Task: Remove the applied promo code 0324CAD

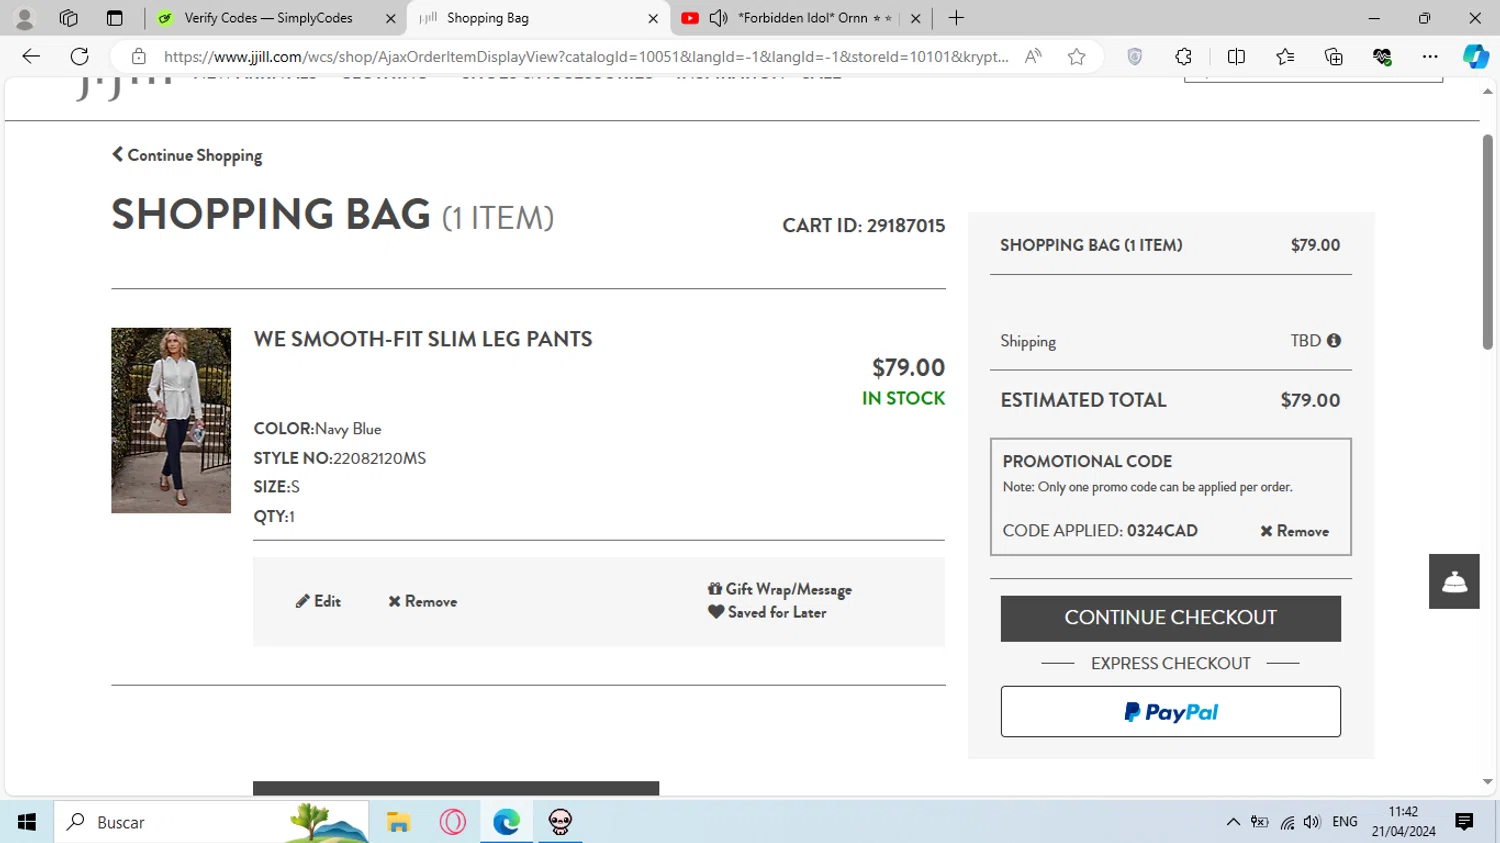Action: point(1294,531)
